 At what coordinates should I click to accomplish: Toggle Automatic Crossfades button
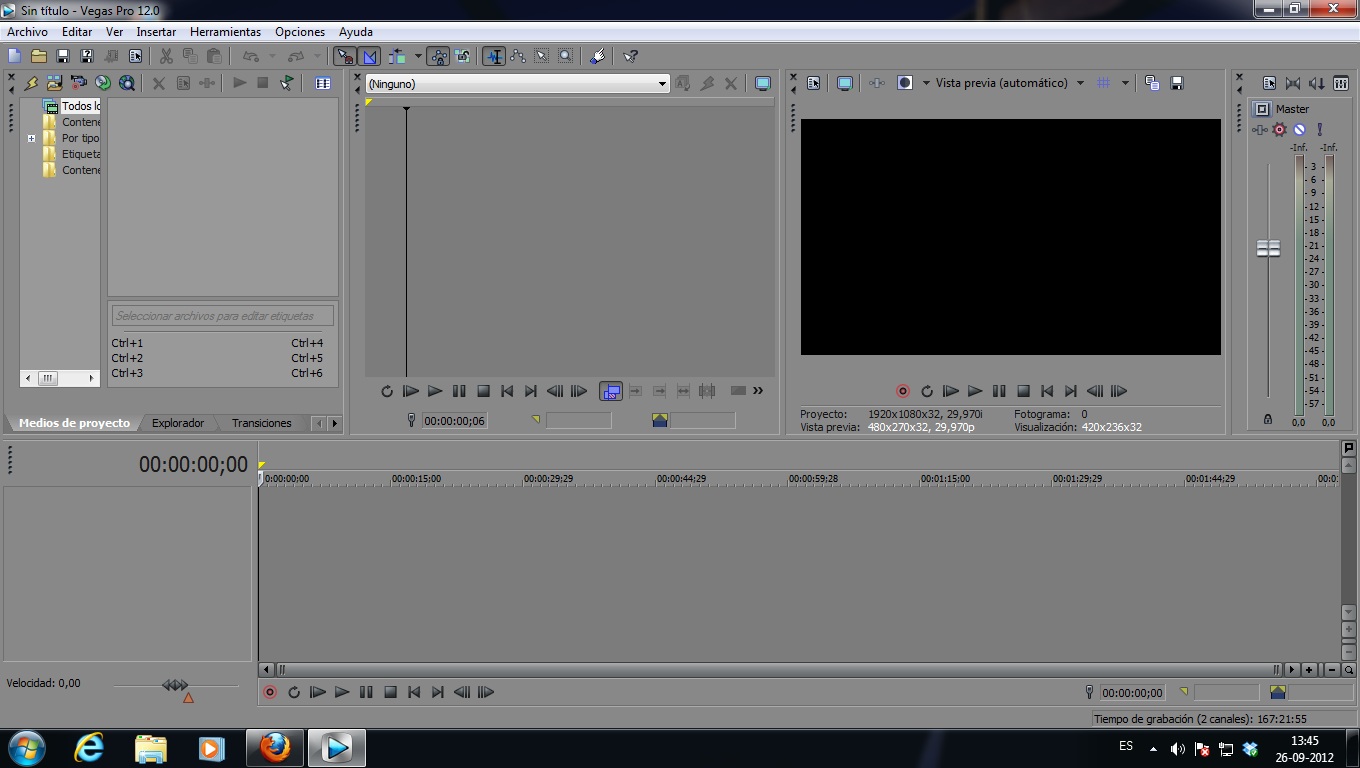click(x=369, y=56)
